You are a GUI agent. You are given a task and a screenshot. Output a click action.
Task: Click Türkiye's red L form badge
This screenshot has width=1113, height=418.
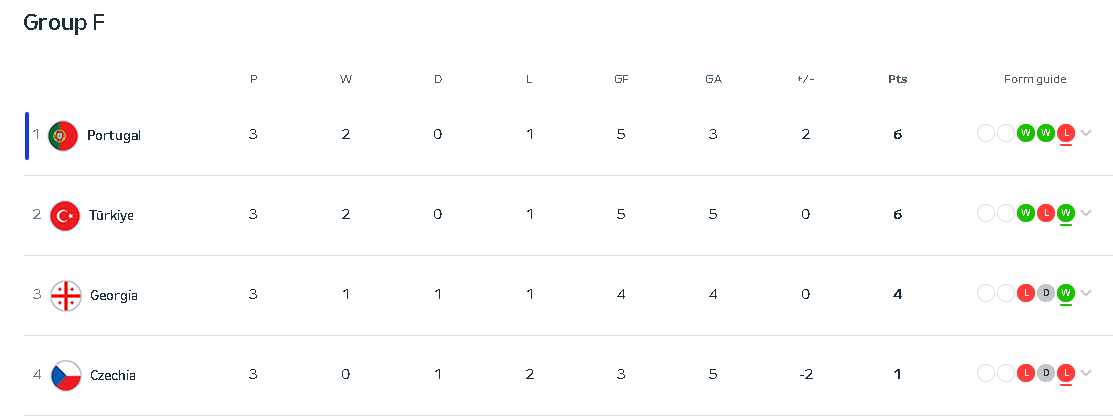coord(1045,212)
